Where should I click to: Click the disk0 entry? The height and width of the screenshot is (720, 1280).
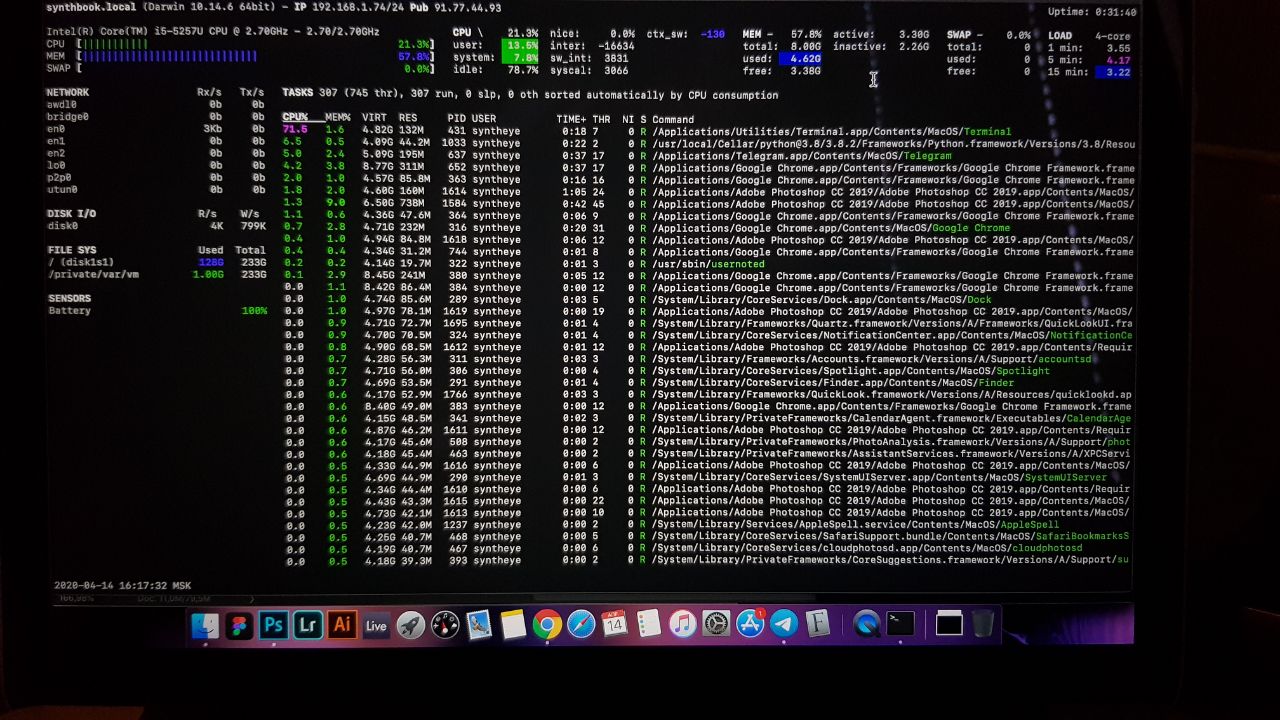[156, 226]
